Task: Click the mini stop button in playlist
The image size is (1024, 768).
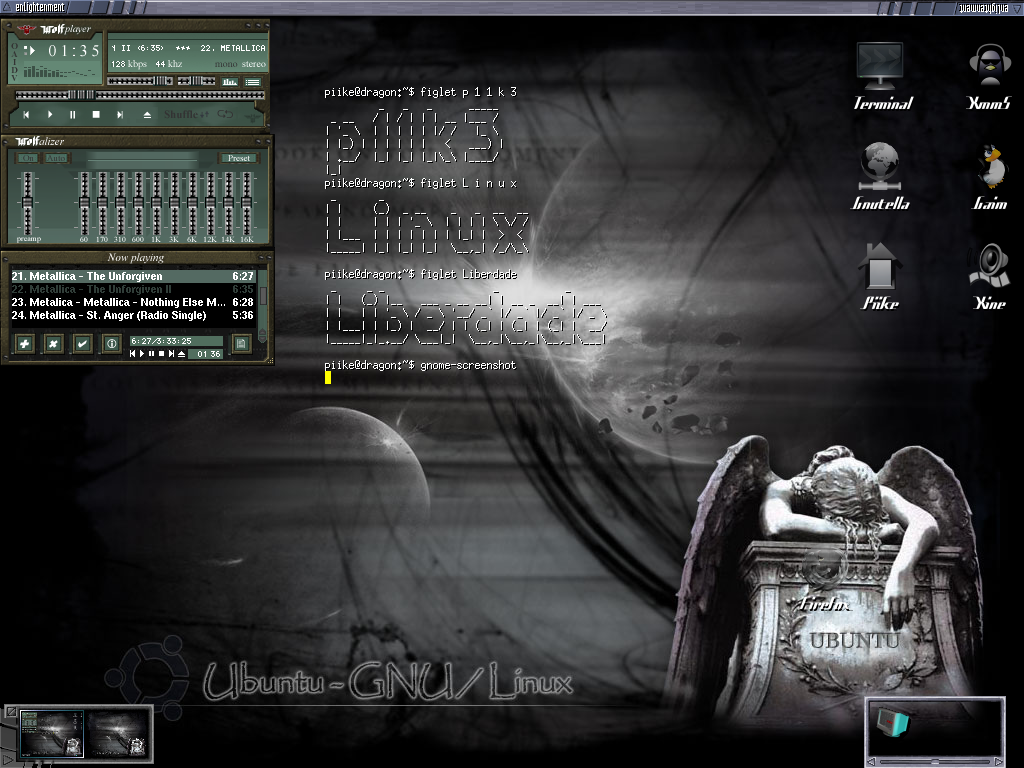Action: 161,354
